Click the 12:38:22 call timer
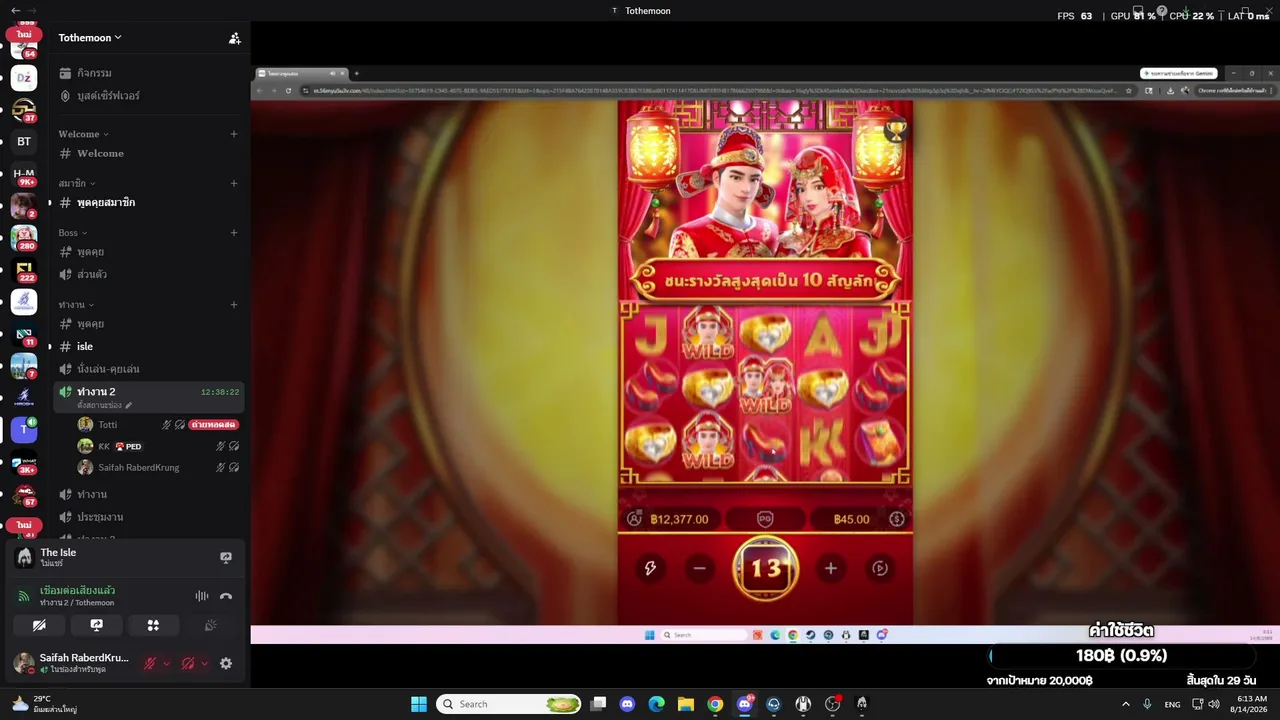 point(220,392)
